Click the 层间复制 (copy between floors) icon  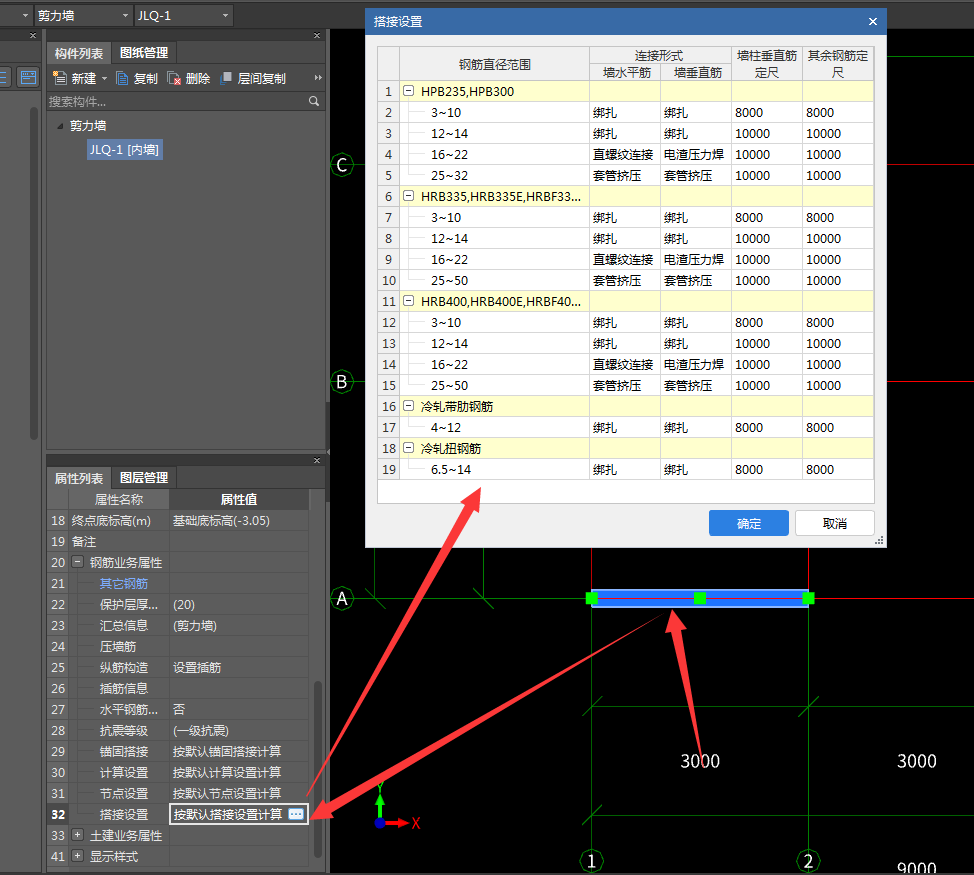(x=226, y=78)
